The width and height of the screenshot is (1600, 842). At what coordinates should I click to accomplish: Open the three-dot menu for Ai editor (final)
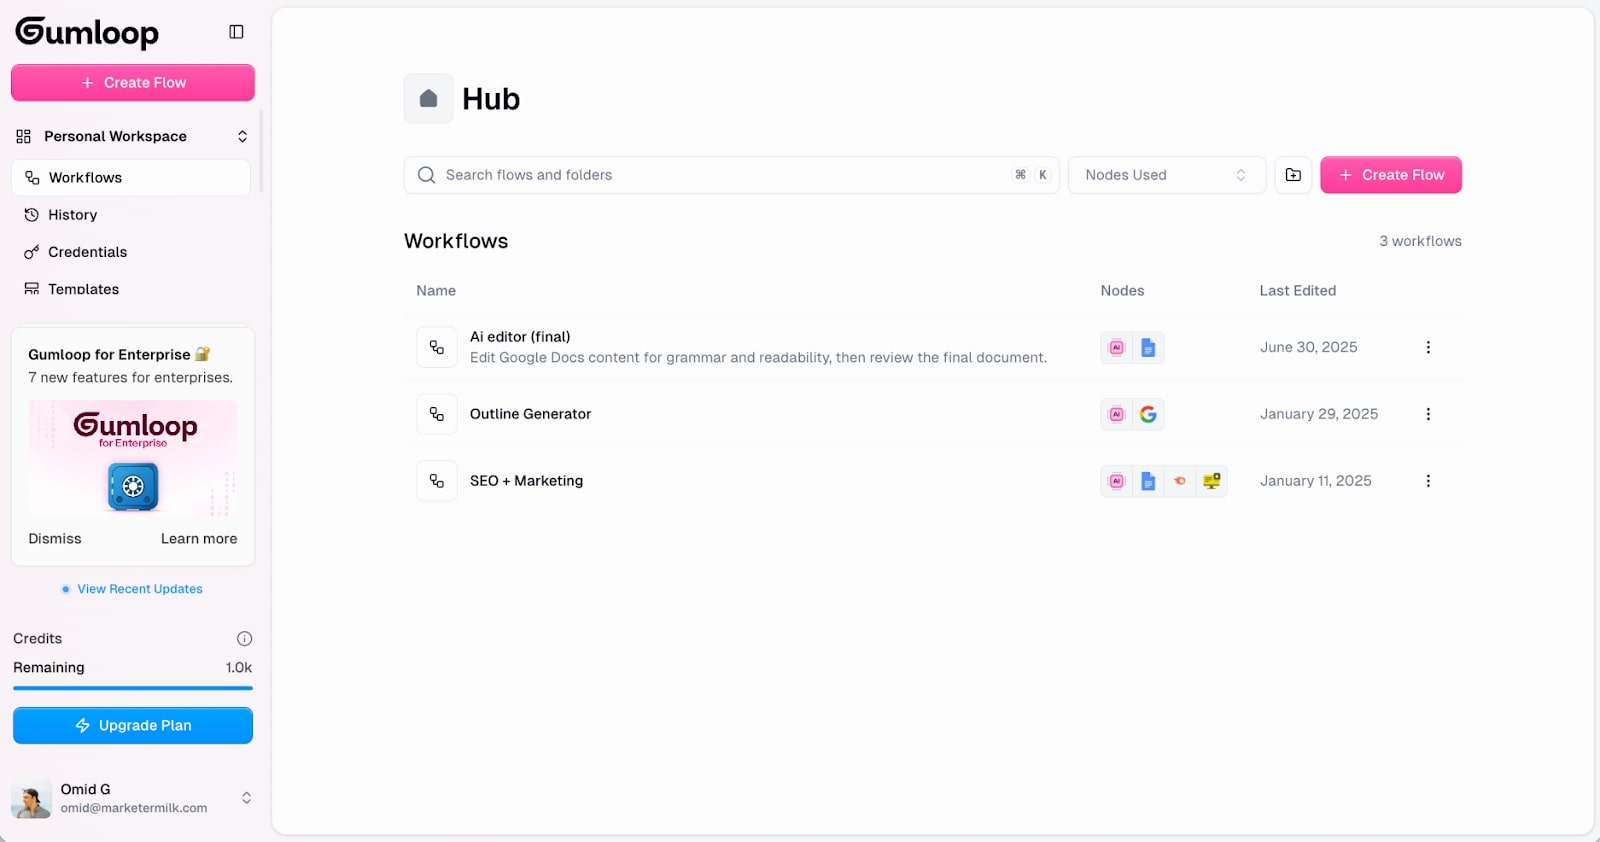pos(1428,347)
